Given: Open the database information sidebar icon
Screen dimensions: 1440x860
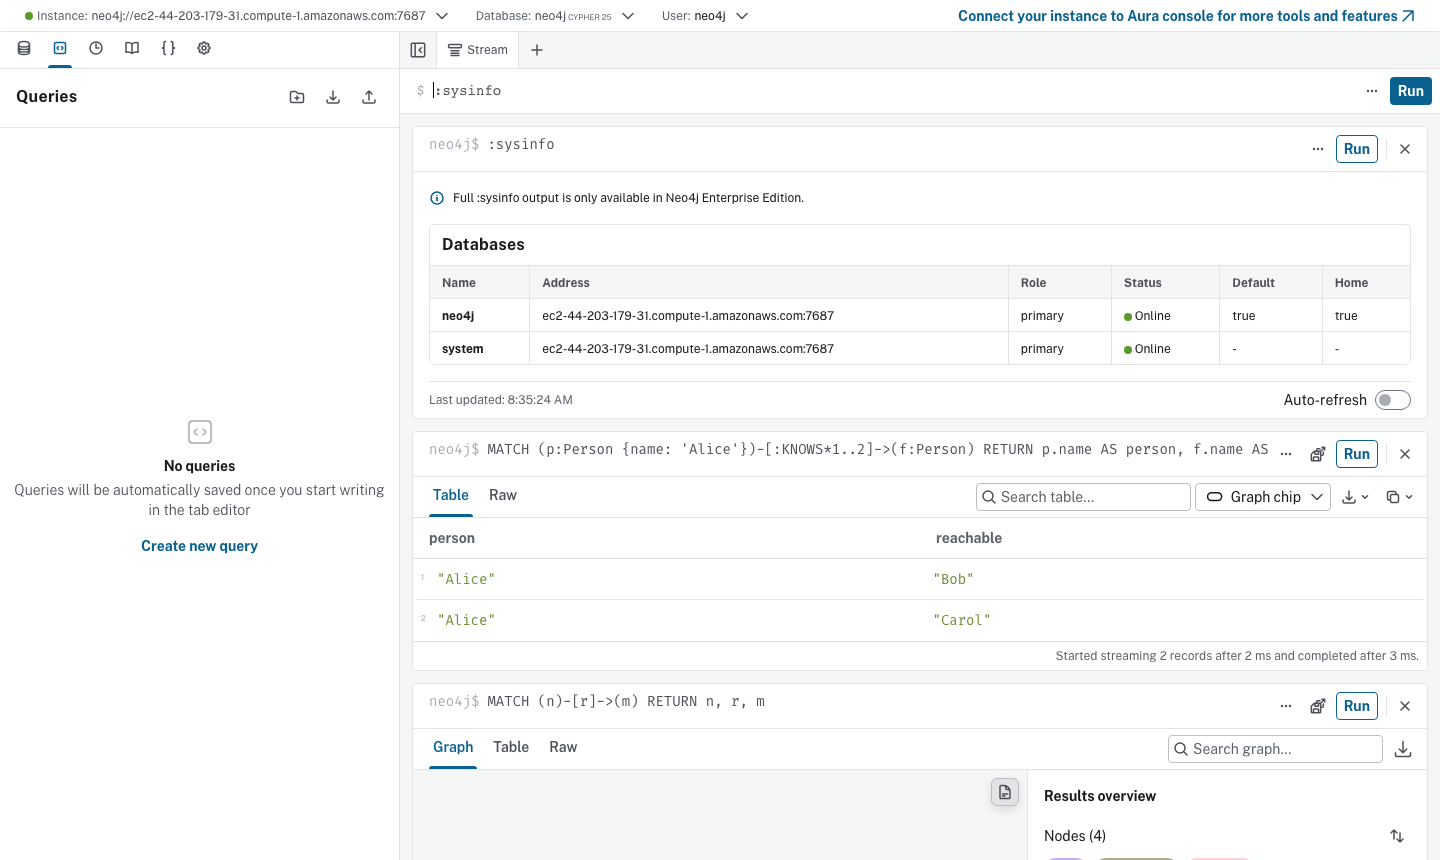Looking at the screenshot, I should (24, 48).
